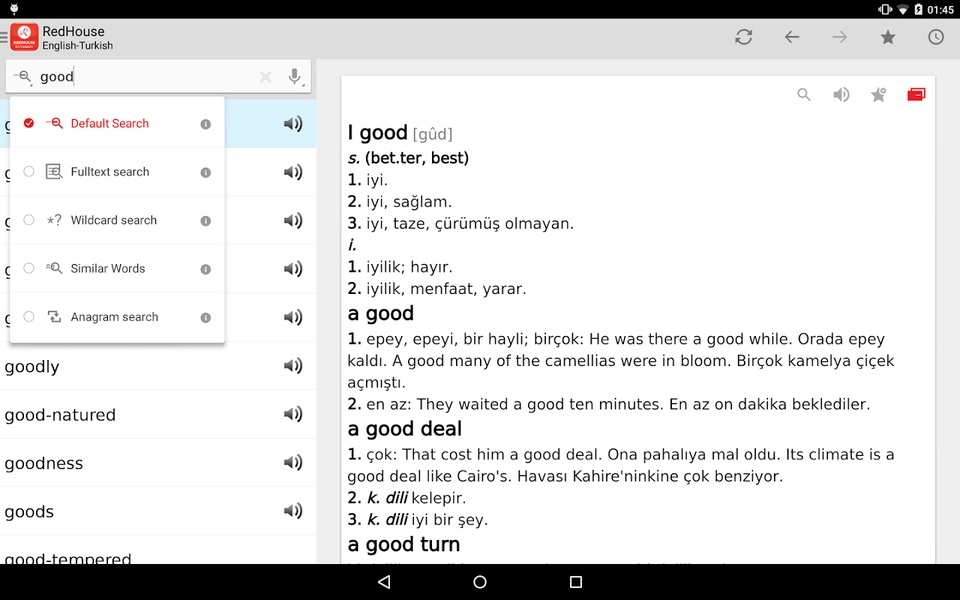Screen dimensions: 960x600
Task: Play audio for the second list result
Action: 293,172
